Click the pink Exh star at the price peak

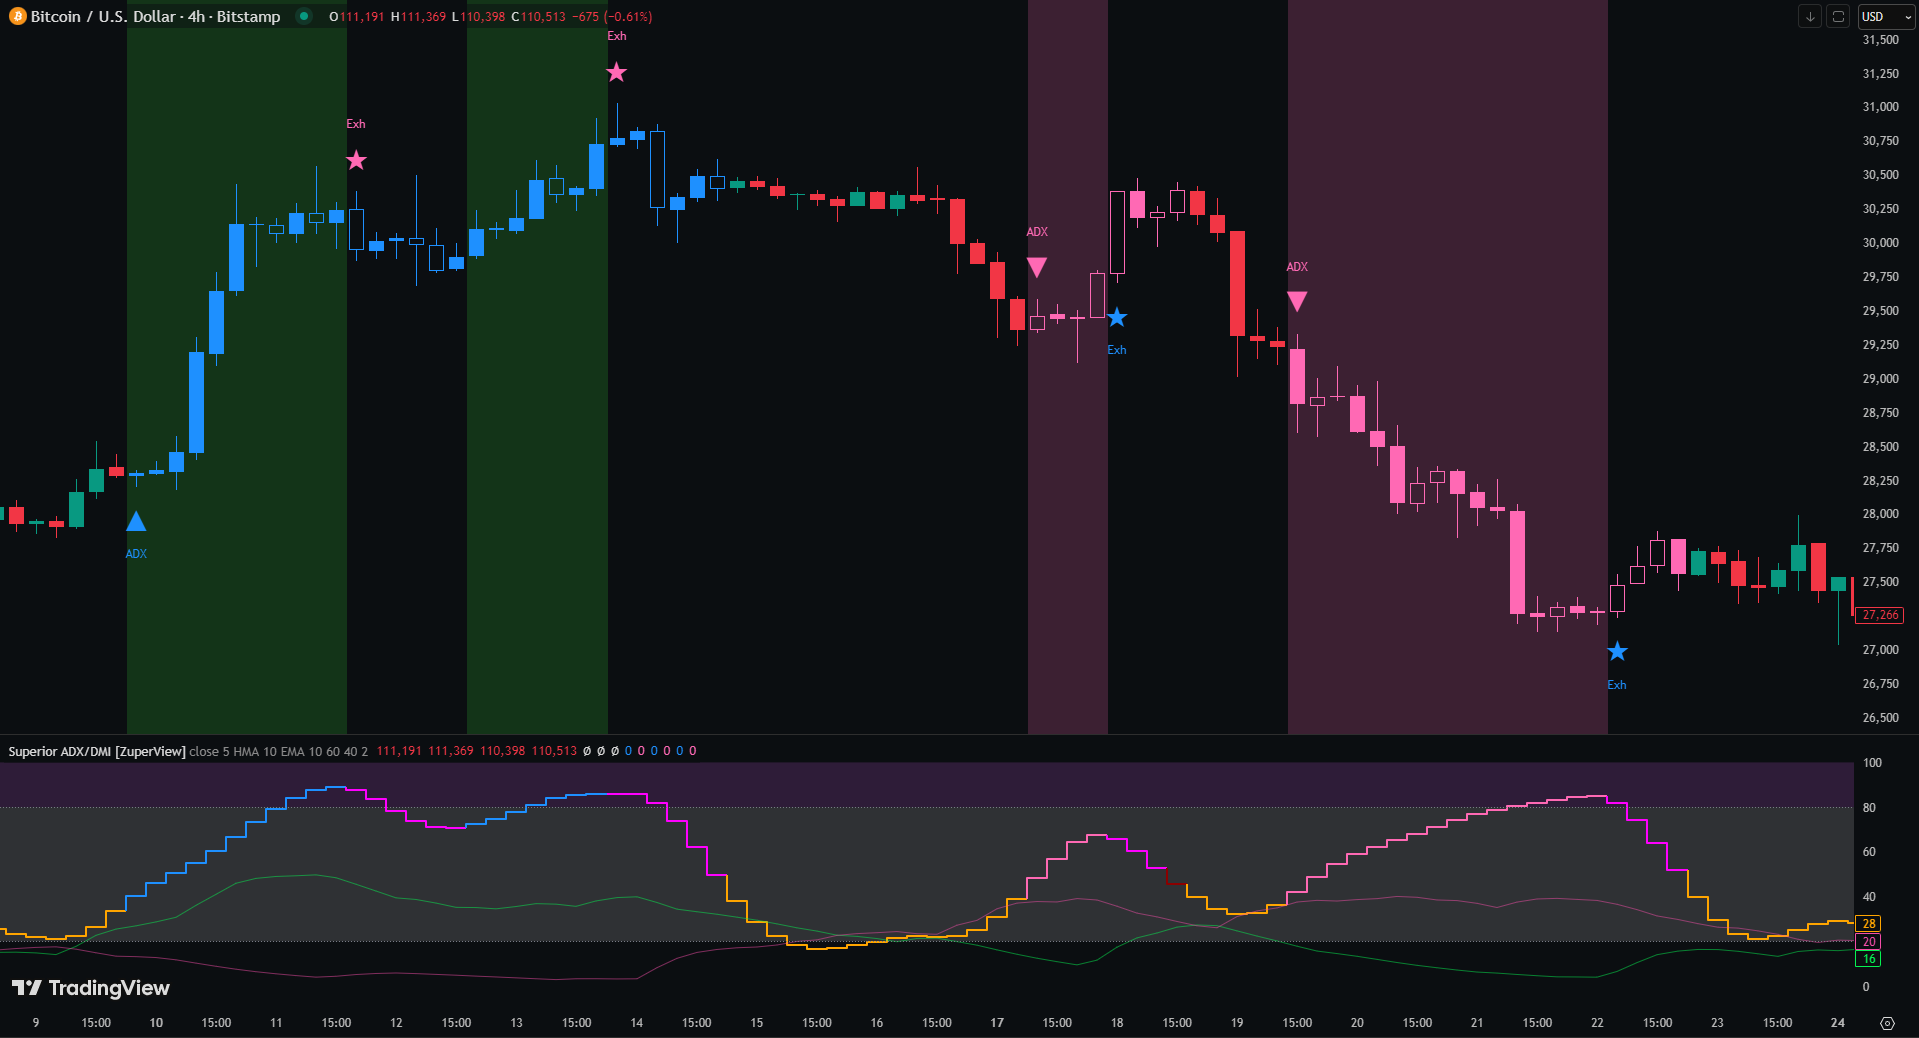tap(617, 72)
